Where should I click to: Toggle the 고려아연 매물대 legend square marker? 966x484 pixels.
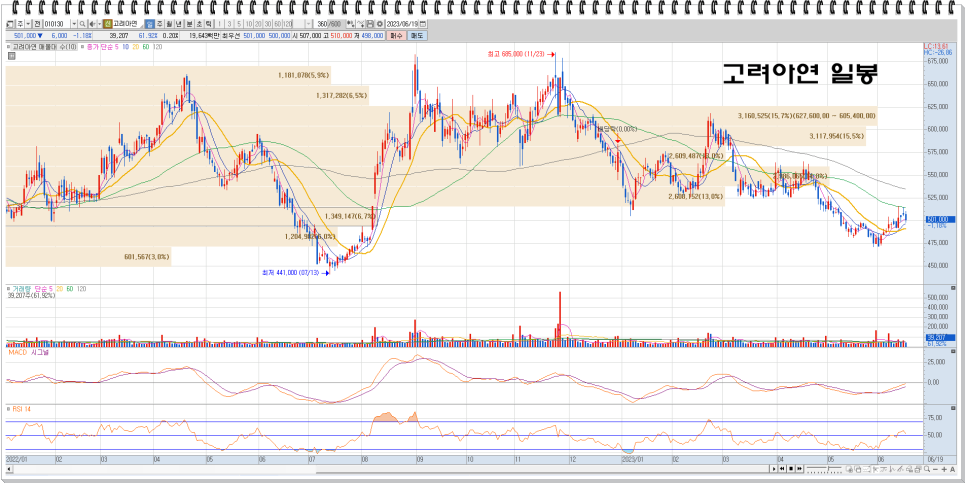[x=8, y=47]
